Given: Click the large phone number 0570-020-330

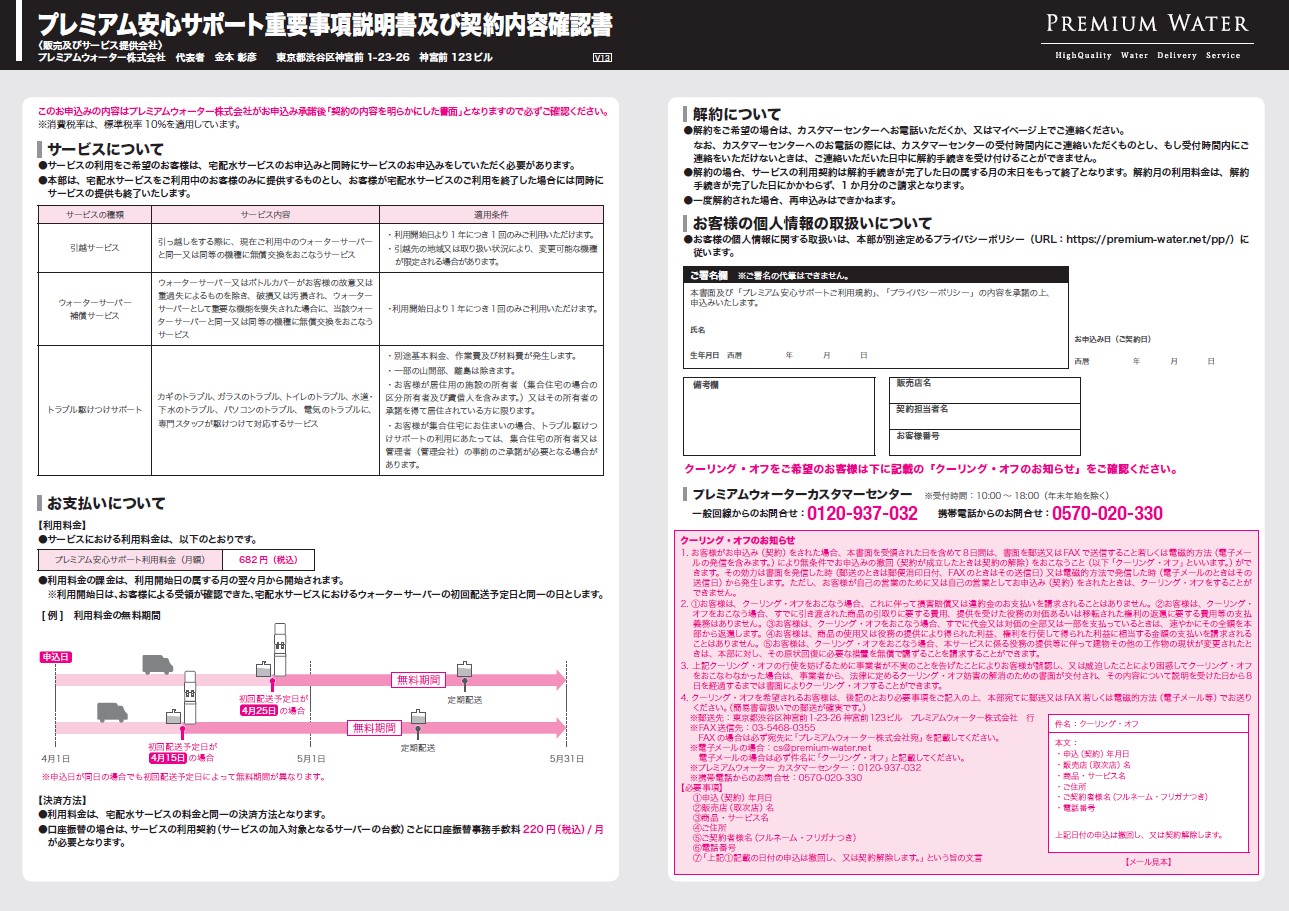Looking at the screenshot, I should 1107,514.
